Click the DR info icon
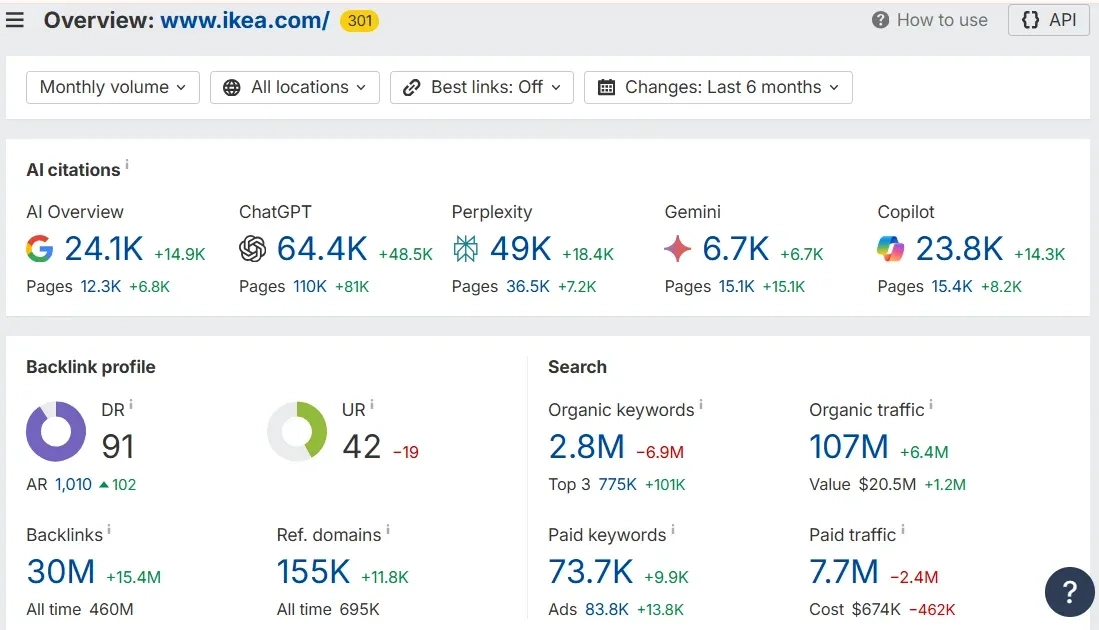This screenshot has width=1099, height=630. click(x=131, y=404)
